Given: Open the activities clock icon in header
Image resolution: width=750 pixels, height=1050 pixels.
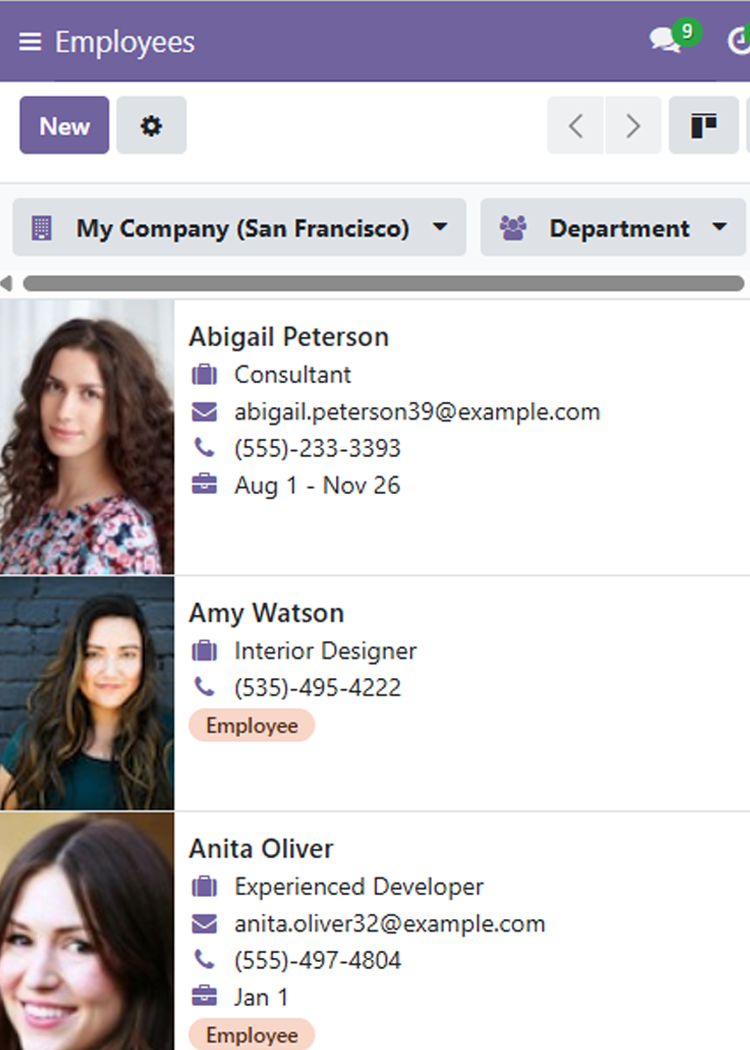Looking at the screenshot, I should [x=739, y=41].
